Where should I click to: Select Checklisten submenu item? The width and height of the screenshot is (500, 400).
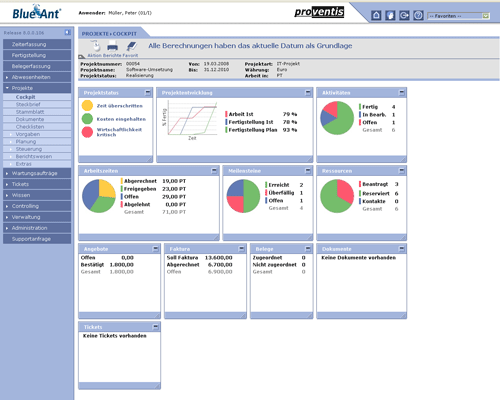37,127
